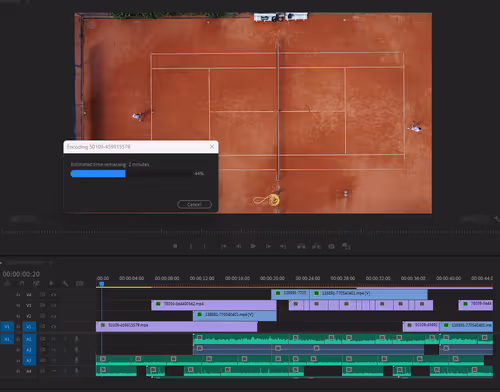Toggle sync lock on V2 track
The height and width of the screenshot is (392, 500).
click(x=42, y=316)
